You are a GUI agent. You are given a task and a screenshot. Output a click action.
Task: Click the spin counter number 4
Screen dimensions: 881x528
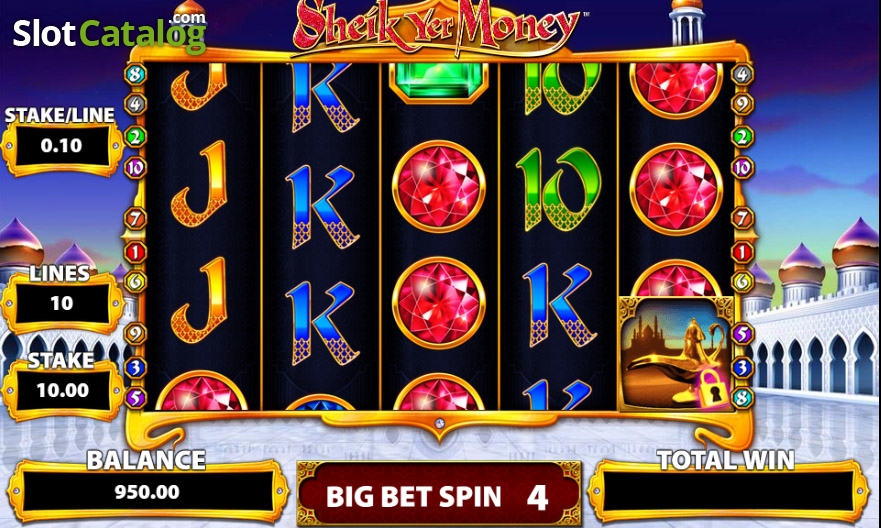[537, 497]
